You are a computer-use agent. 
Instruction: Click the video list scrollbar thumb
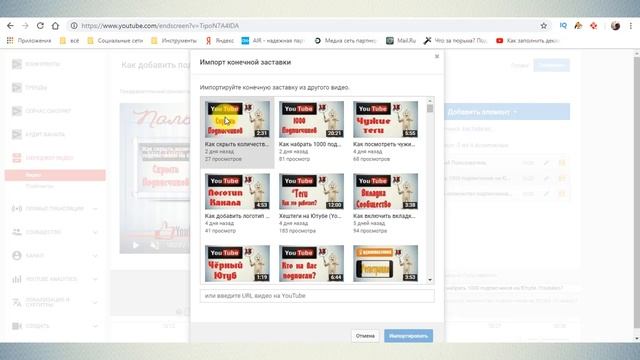click(430, 108)
